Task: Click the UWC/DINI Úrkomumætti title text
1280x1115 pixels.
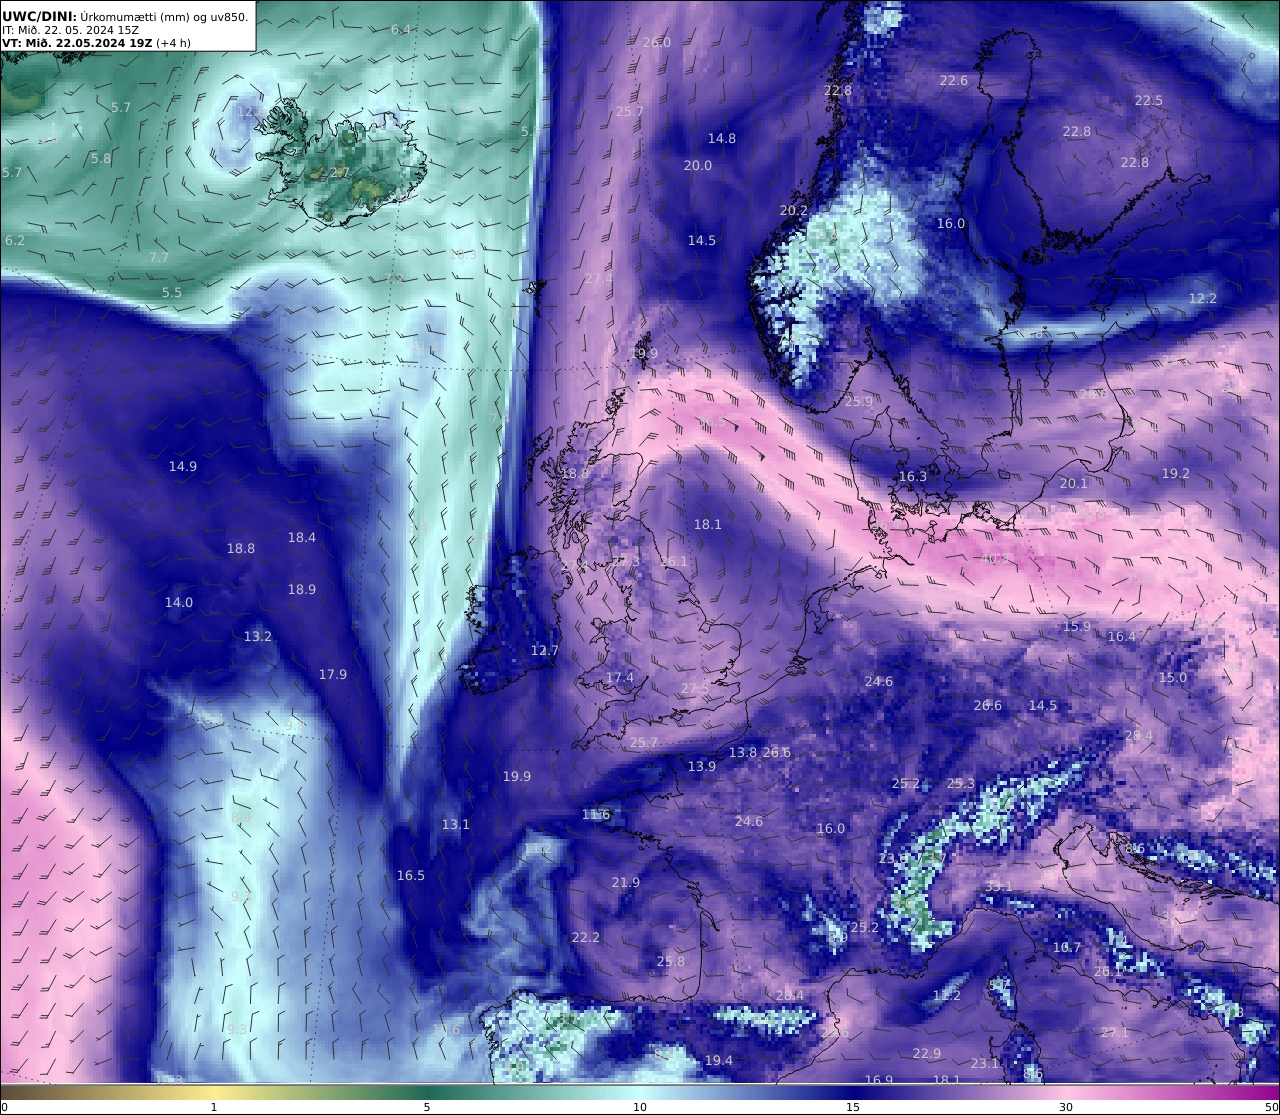Action: coord(125,16)
